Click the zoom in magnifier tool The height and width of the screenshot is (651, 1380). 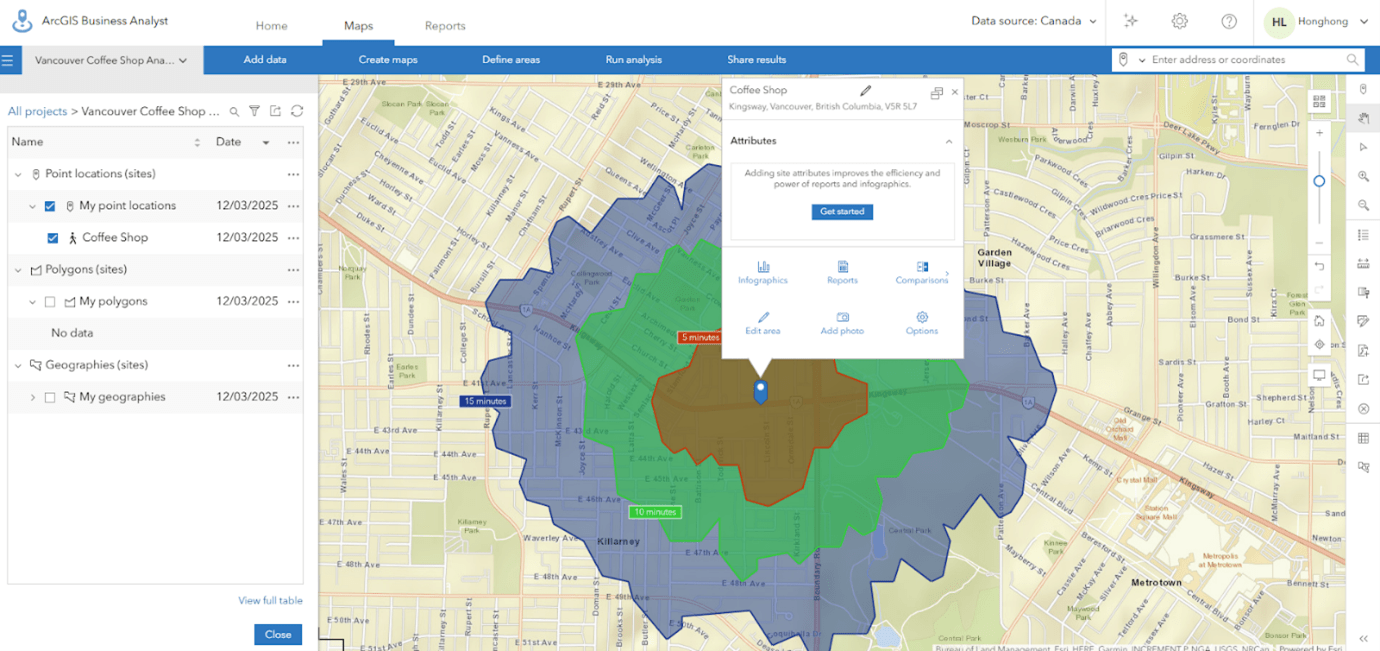tap(1364, 176)
